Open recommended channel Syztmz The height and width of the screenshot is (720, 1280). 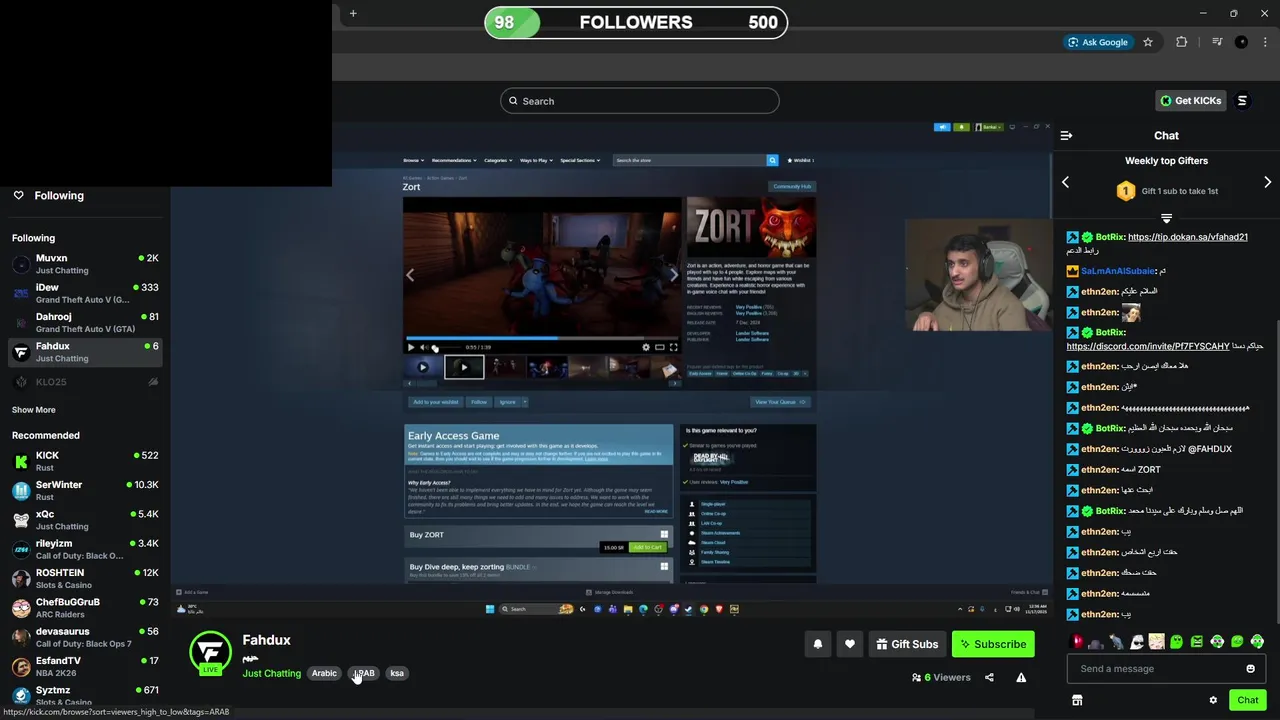pos(85,695)
